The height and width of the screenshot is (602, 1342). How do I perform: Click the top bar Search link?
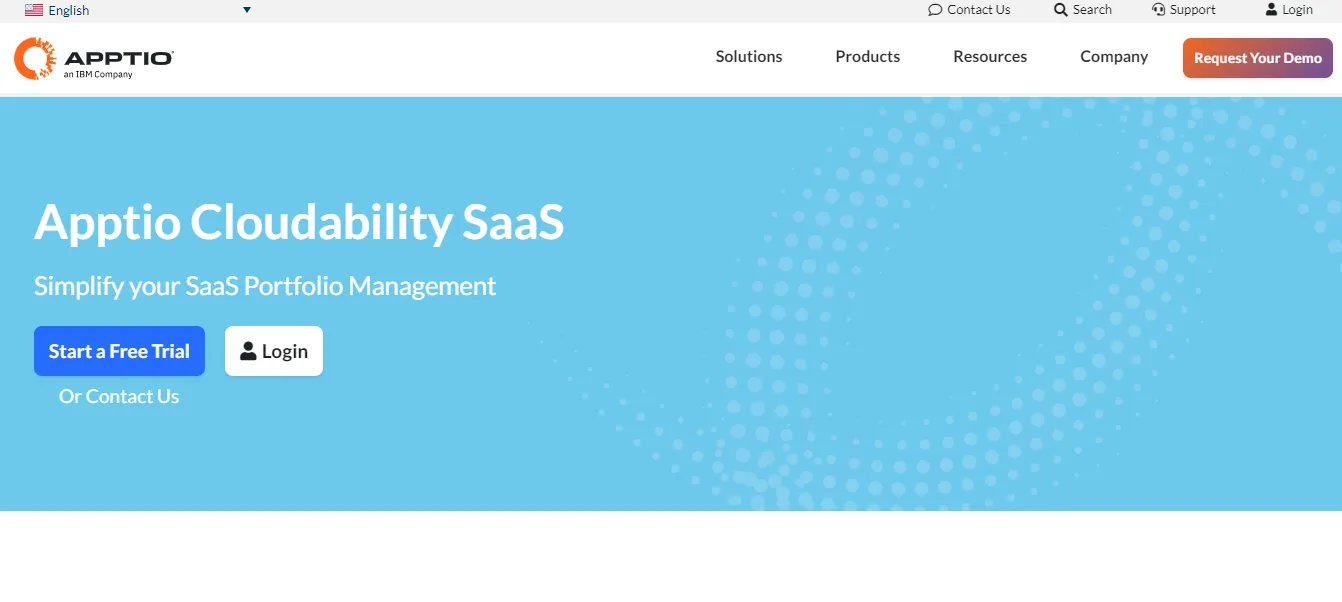(1083, 10)
